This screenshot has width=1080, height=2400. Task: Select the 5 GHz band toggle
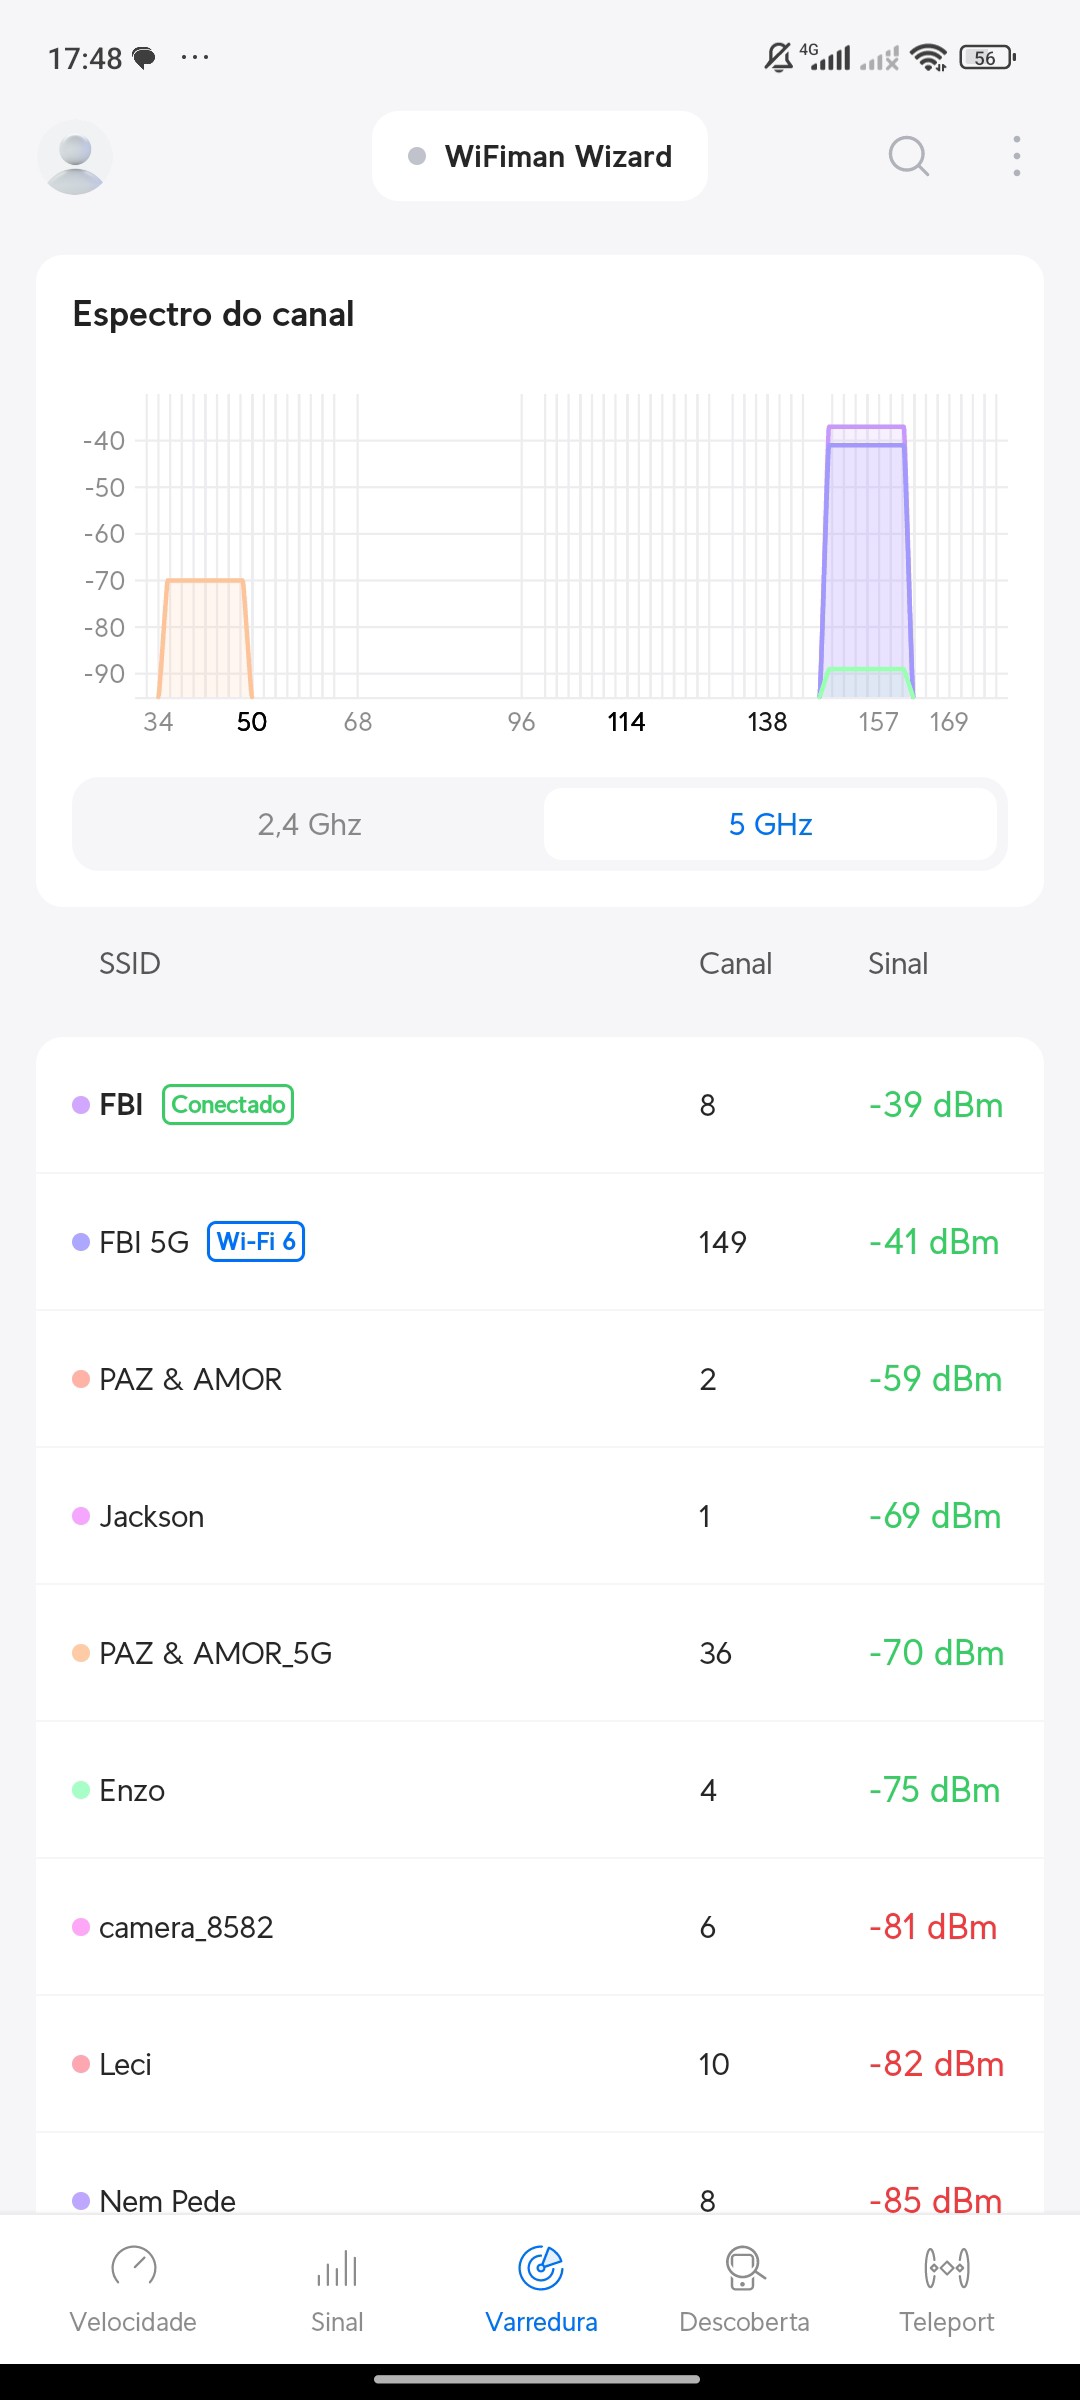click(770, 824)
